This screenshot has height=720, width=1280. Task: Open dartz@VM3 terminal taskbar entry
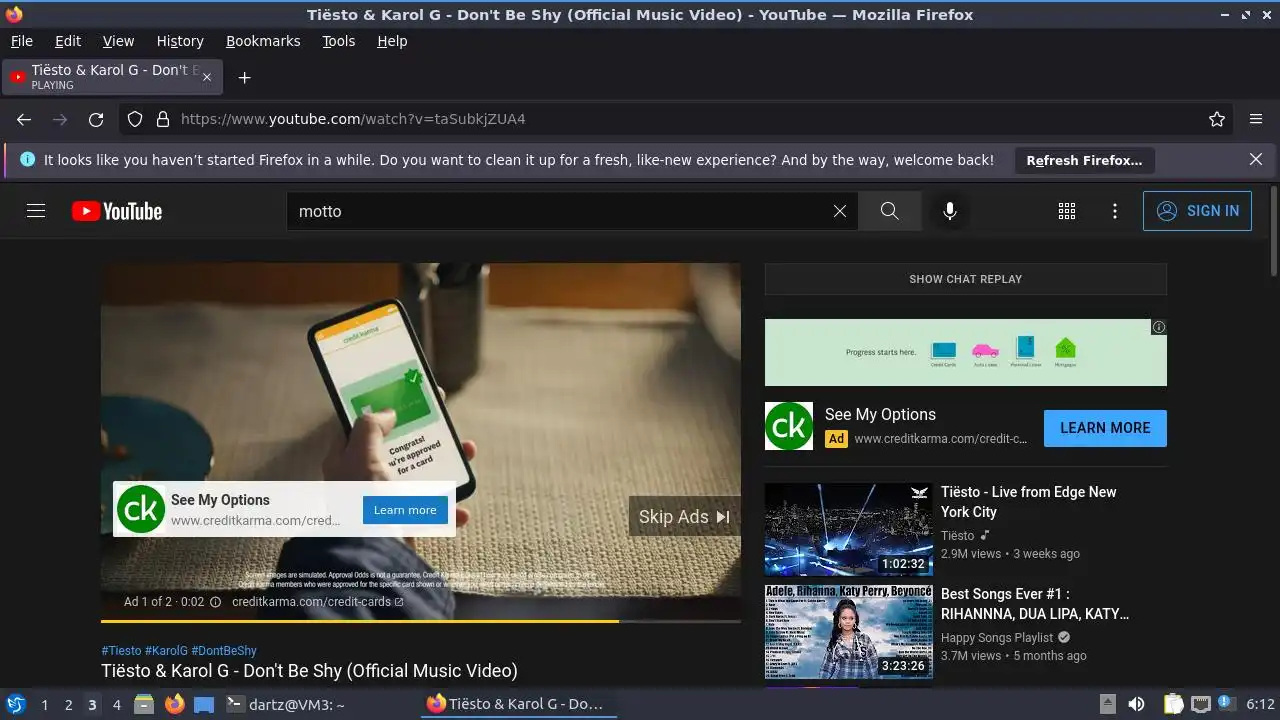coord(285,704)
